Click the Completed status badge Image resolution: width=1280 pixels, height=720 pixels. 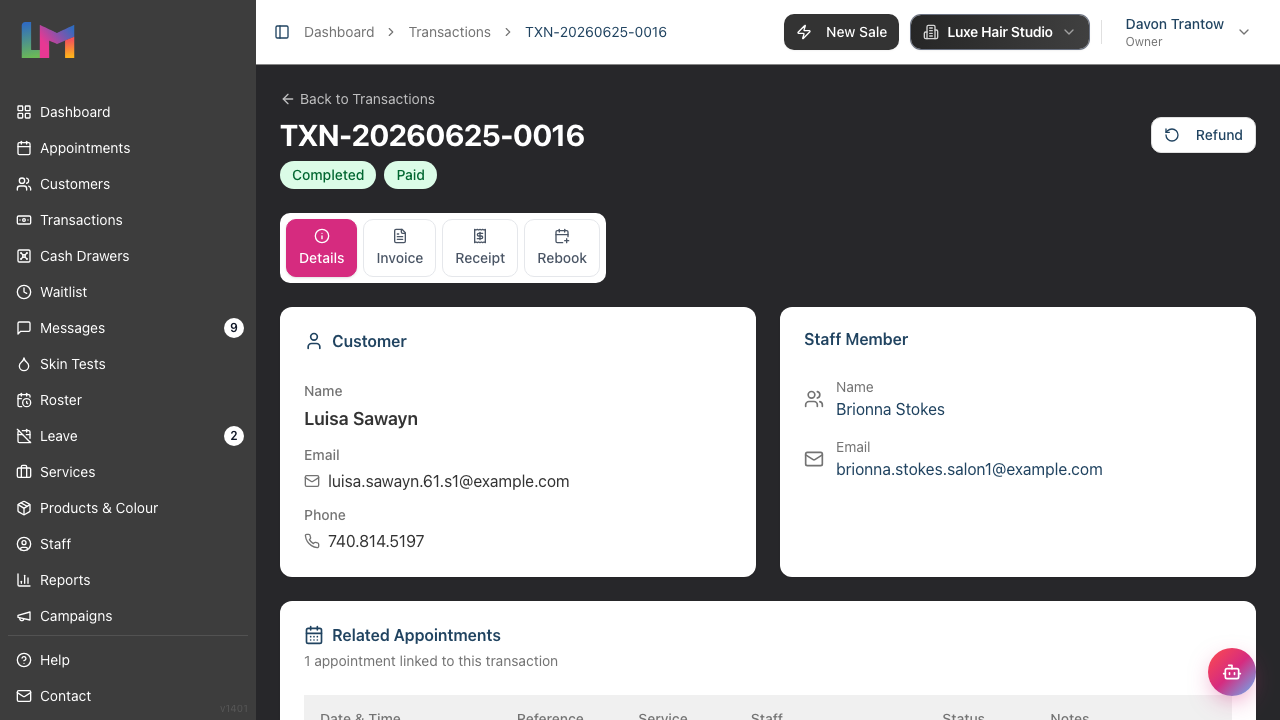(328, 175)
